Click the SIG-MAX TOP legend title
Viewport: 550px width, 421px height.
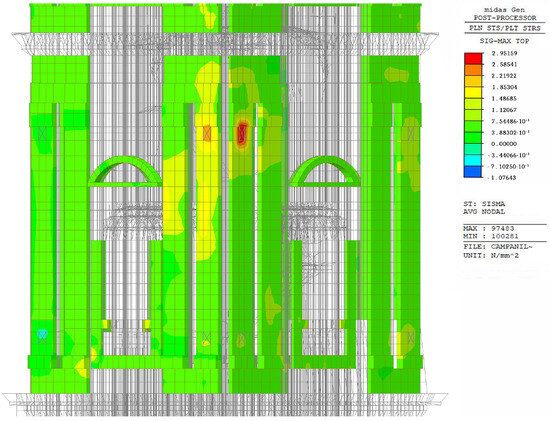504,41
